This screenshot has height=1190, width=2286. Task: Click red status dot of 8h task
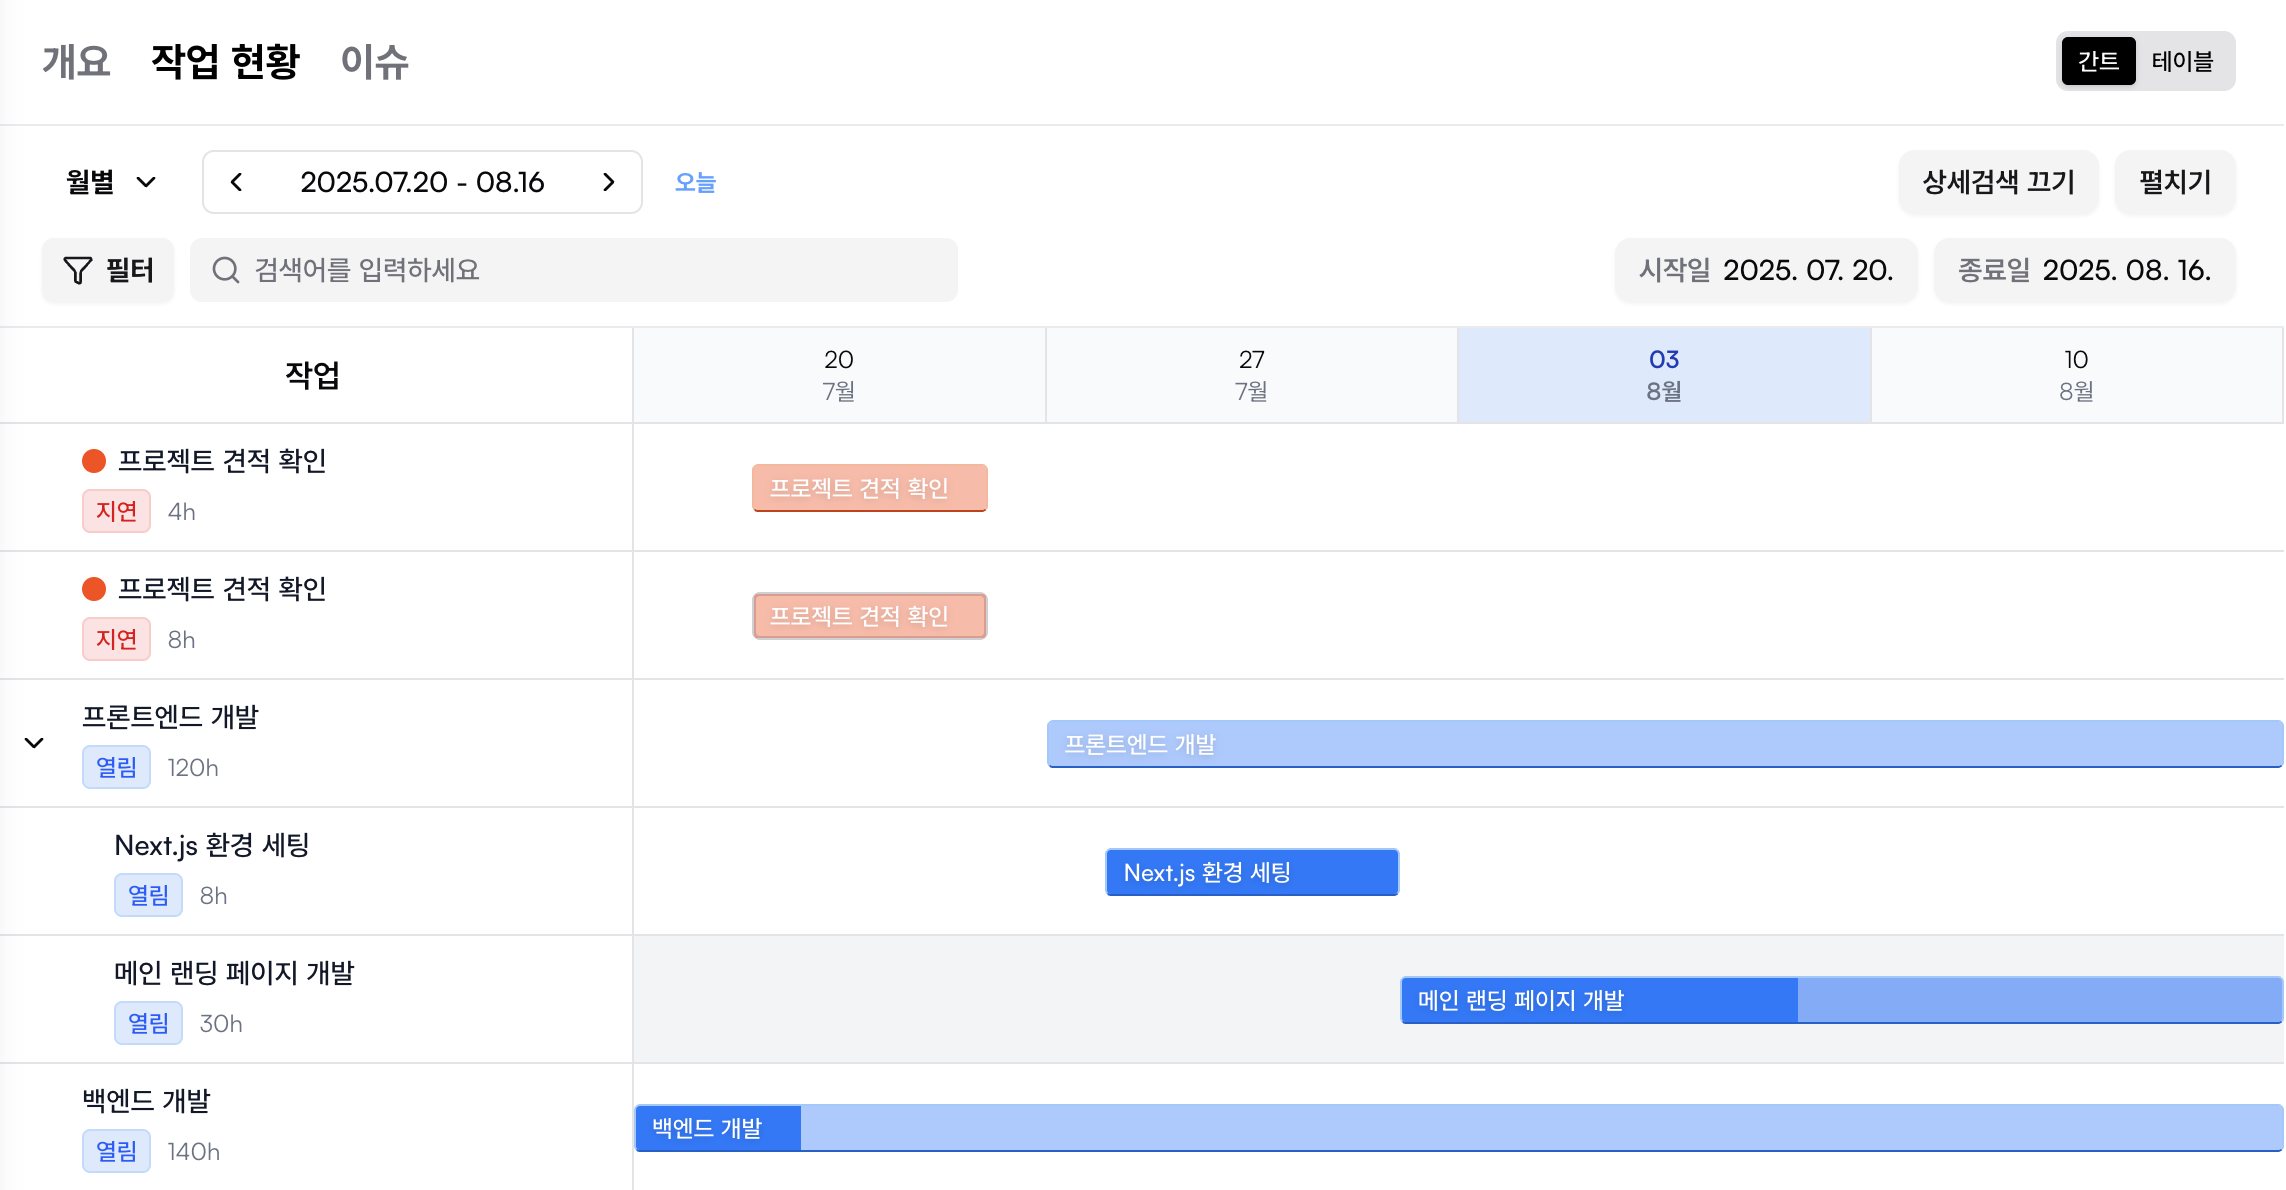(94, 589)
